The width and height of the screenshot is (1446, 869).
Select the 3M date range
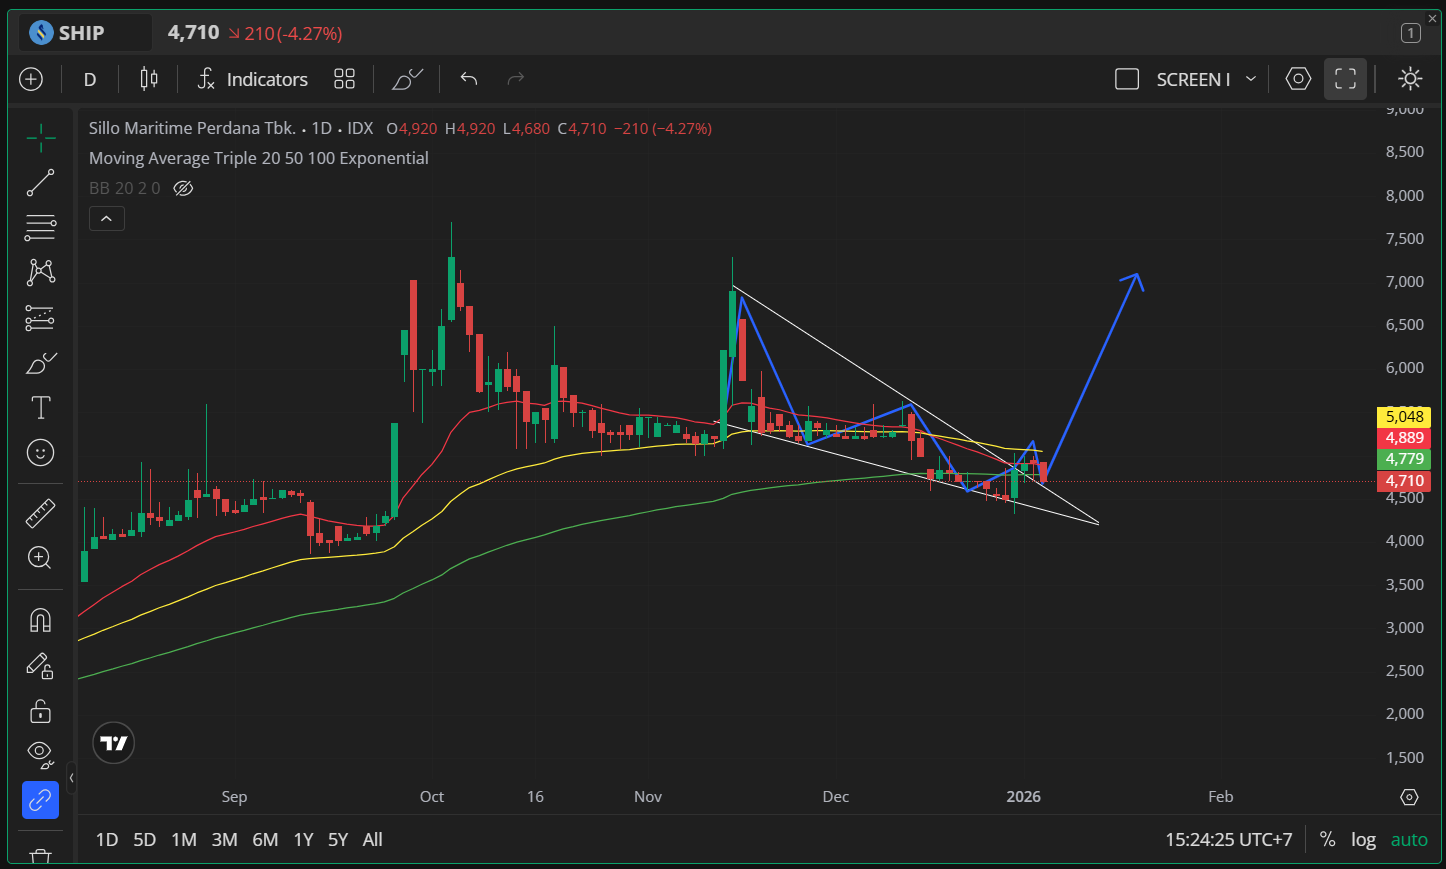tap(224, 840)
